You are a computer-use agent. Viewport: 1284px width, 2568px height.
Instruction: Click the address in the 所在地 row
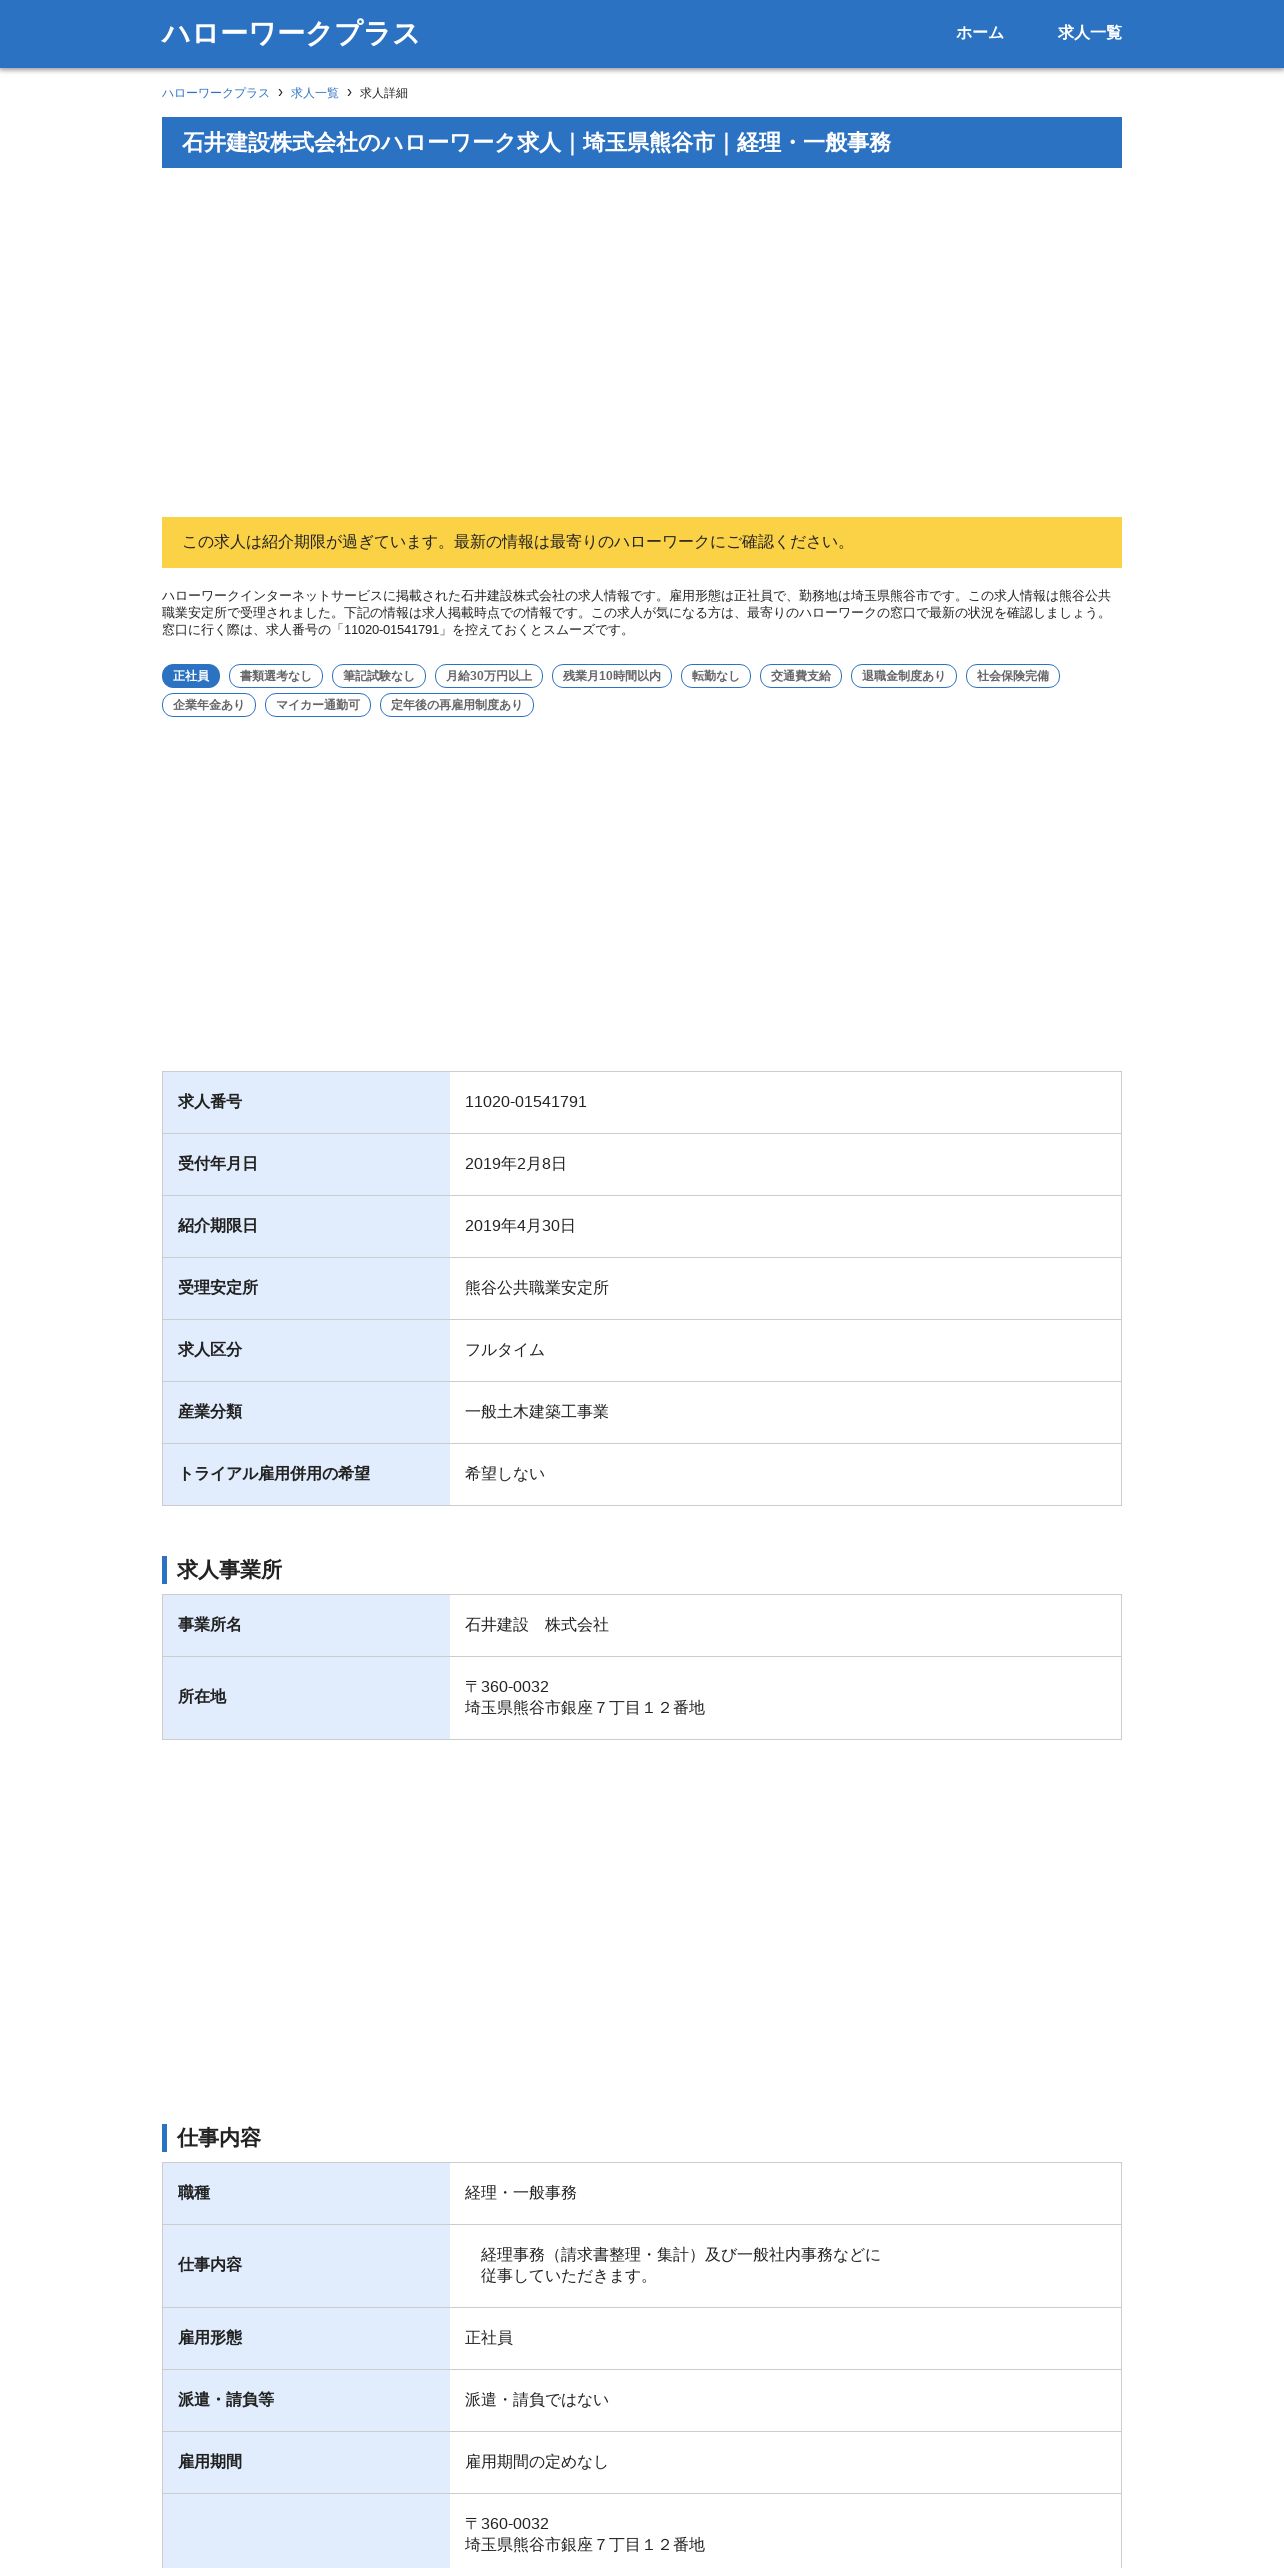585,1697
